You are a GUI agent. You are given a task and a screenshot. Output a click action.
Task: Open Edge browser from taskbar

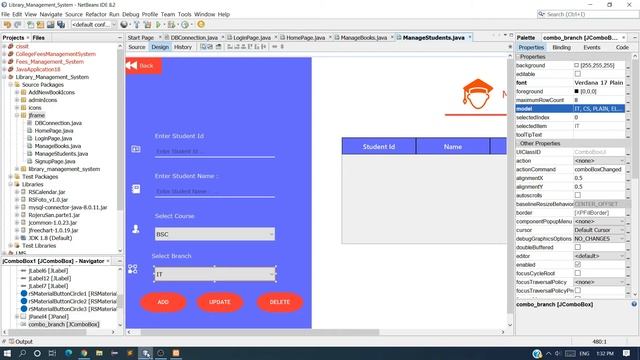click(68, 353)
